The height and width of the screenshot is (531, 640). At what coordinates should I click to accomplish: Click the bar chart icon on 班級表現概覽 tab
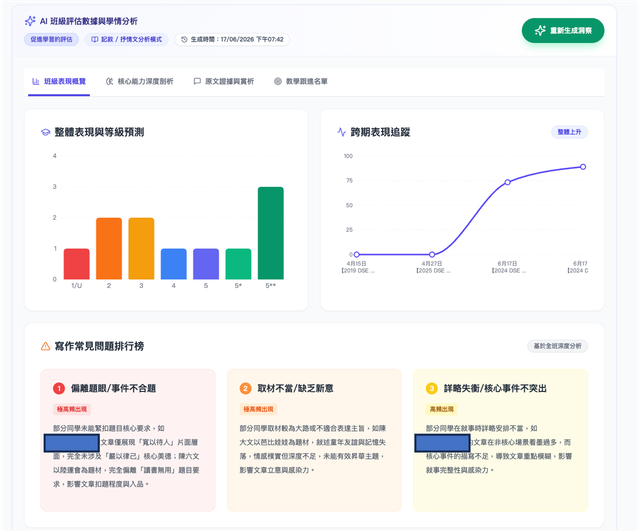tap(36, 82)
